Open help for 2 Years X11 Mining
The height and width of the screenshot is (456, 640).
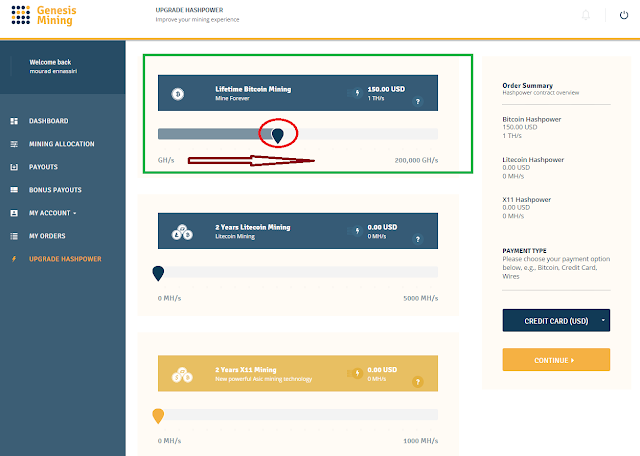[418, 382]
